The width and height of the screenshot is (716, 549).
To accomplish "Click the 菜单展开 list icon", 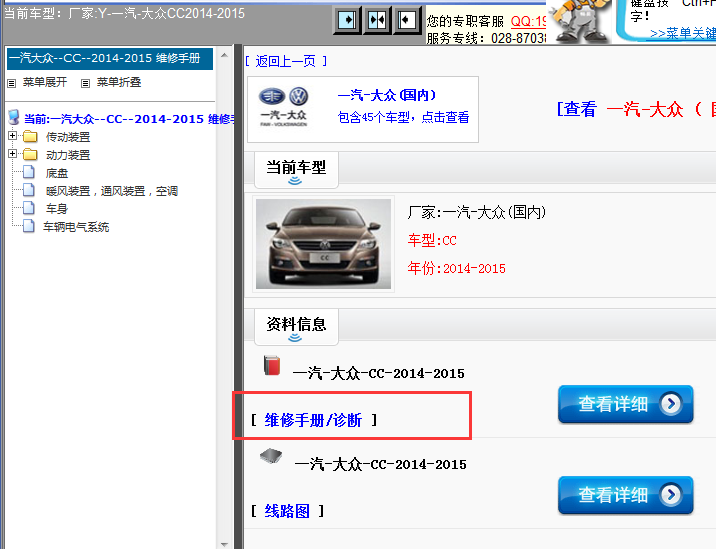I will click(12, 83).
